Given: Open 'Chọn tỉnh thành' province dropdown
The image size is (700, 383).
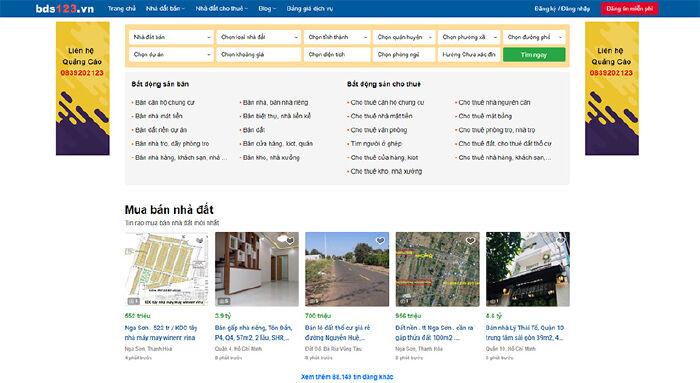Looking at the screenshot, I should click(x=337, y=37).
